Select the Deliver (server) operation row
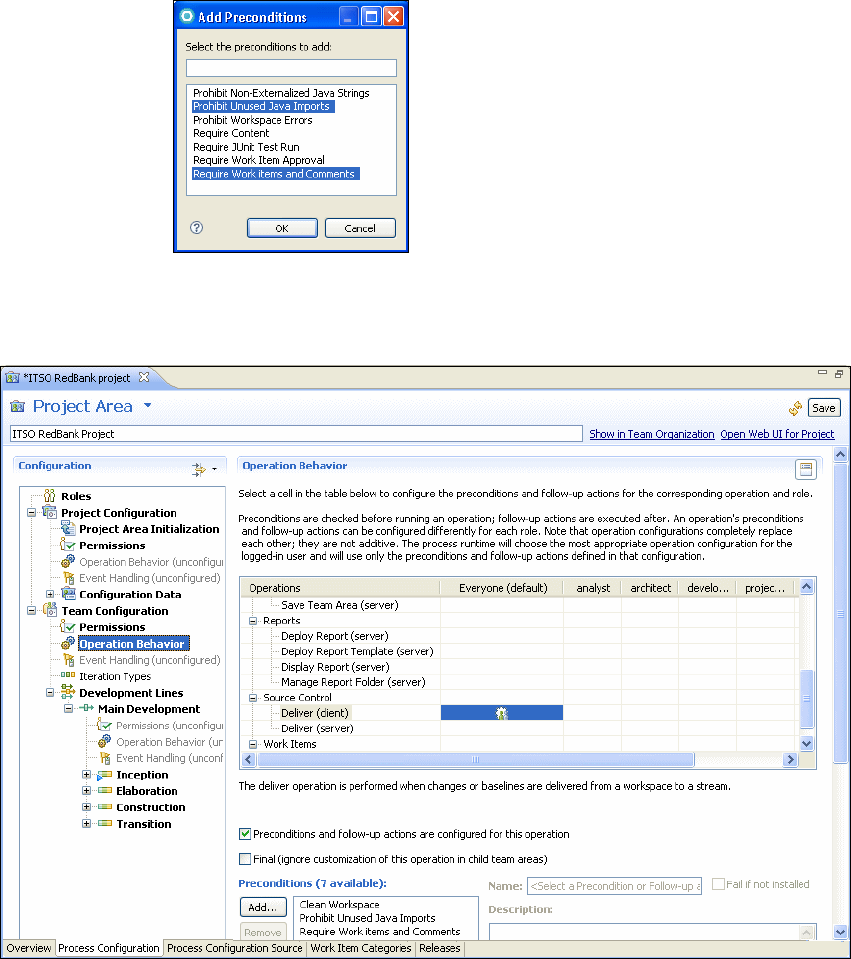The width and height of the screenshot is (851, 959). 317,728
